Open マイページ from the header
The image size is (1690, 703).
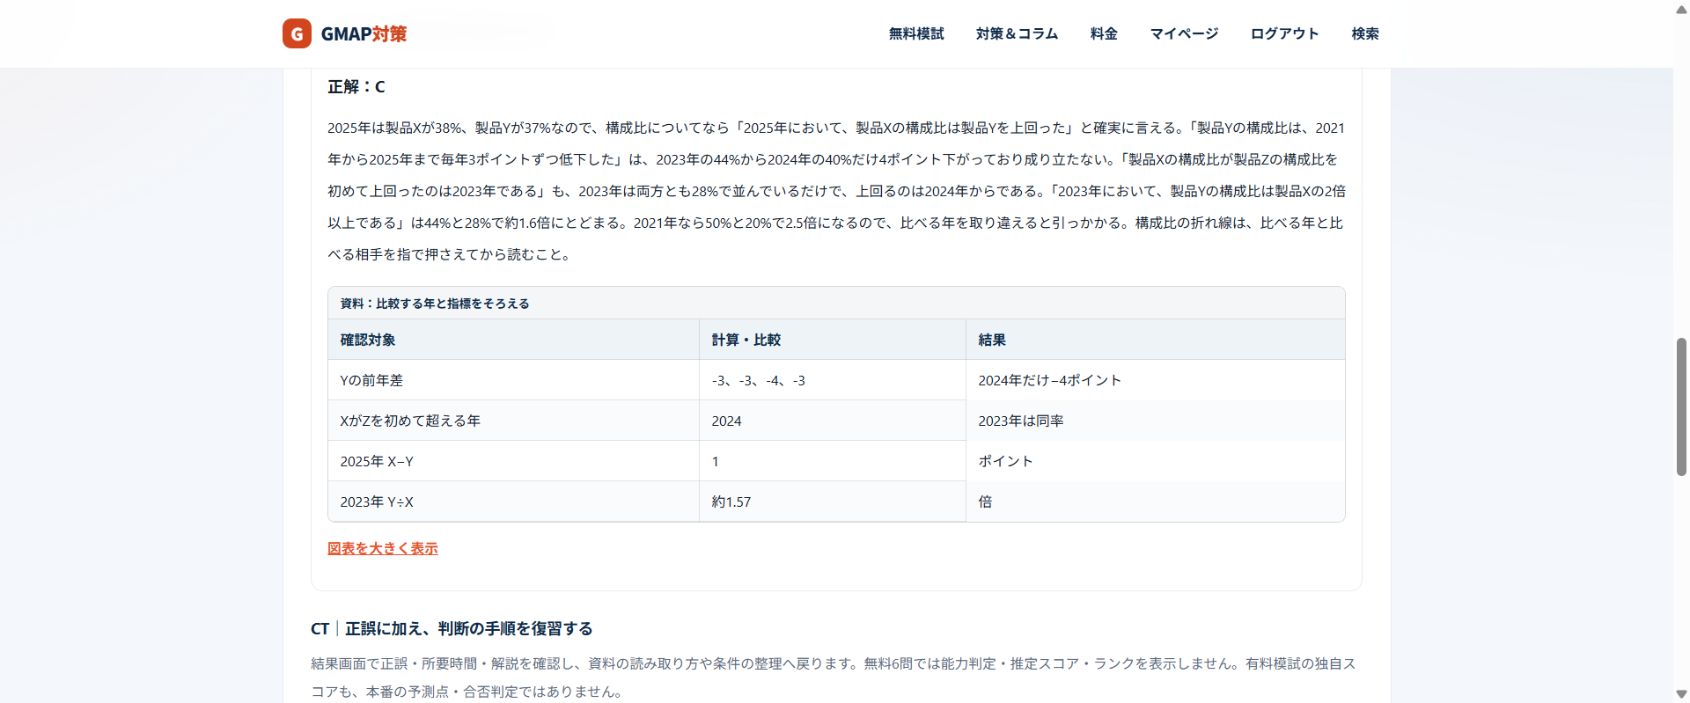pyautogui.click(x=1184, y=34)
